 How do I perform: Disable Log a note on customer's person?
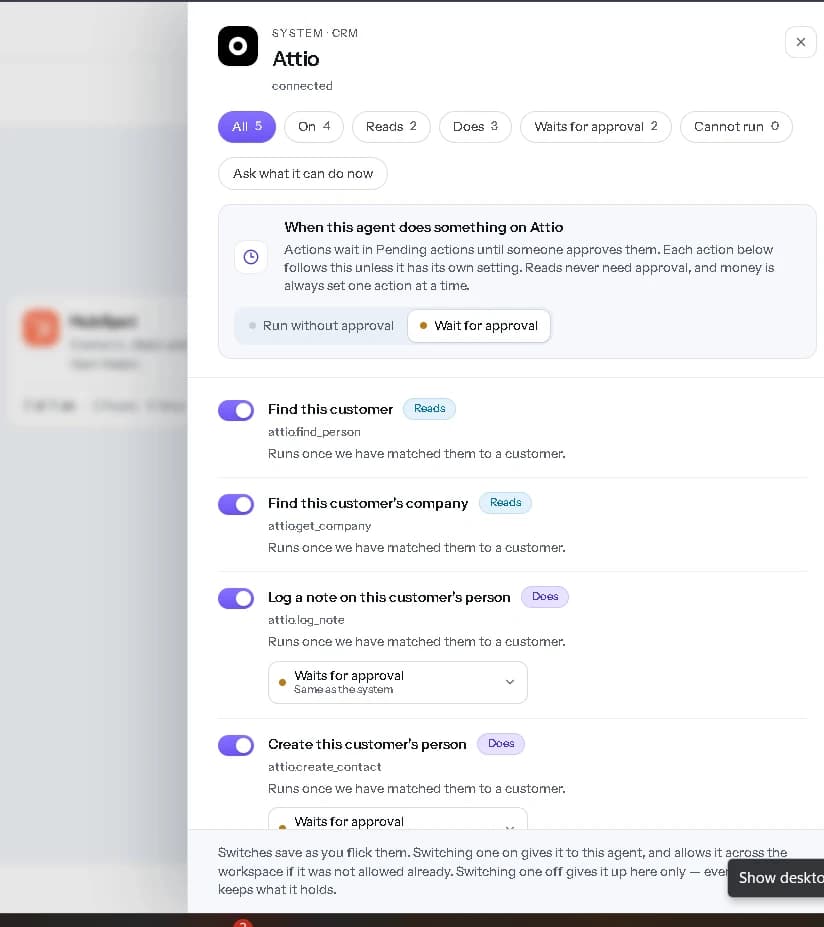click(236, 598)
